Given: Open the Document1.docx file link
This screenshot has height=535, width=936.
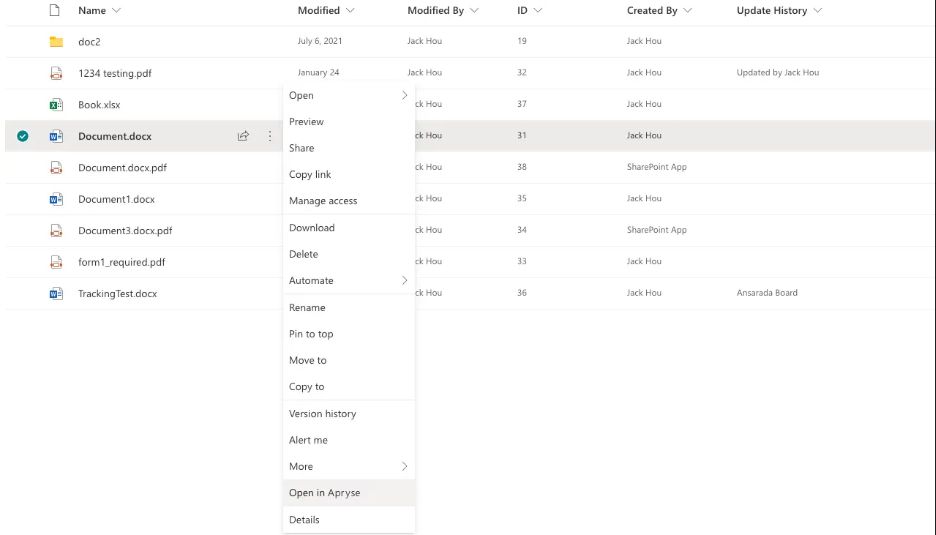Looking at the screenshot, I should pos(116,199).
